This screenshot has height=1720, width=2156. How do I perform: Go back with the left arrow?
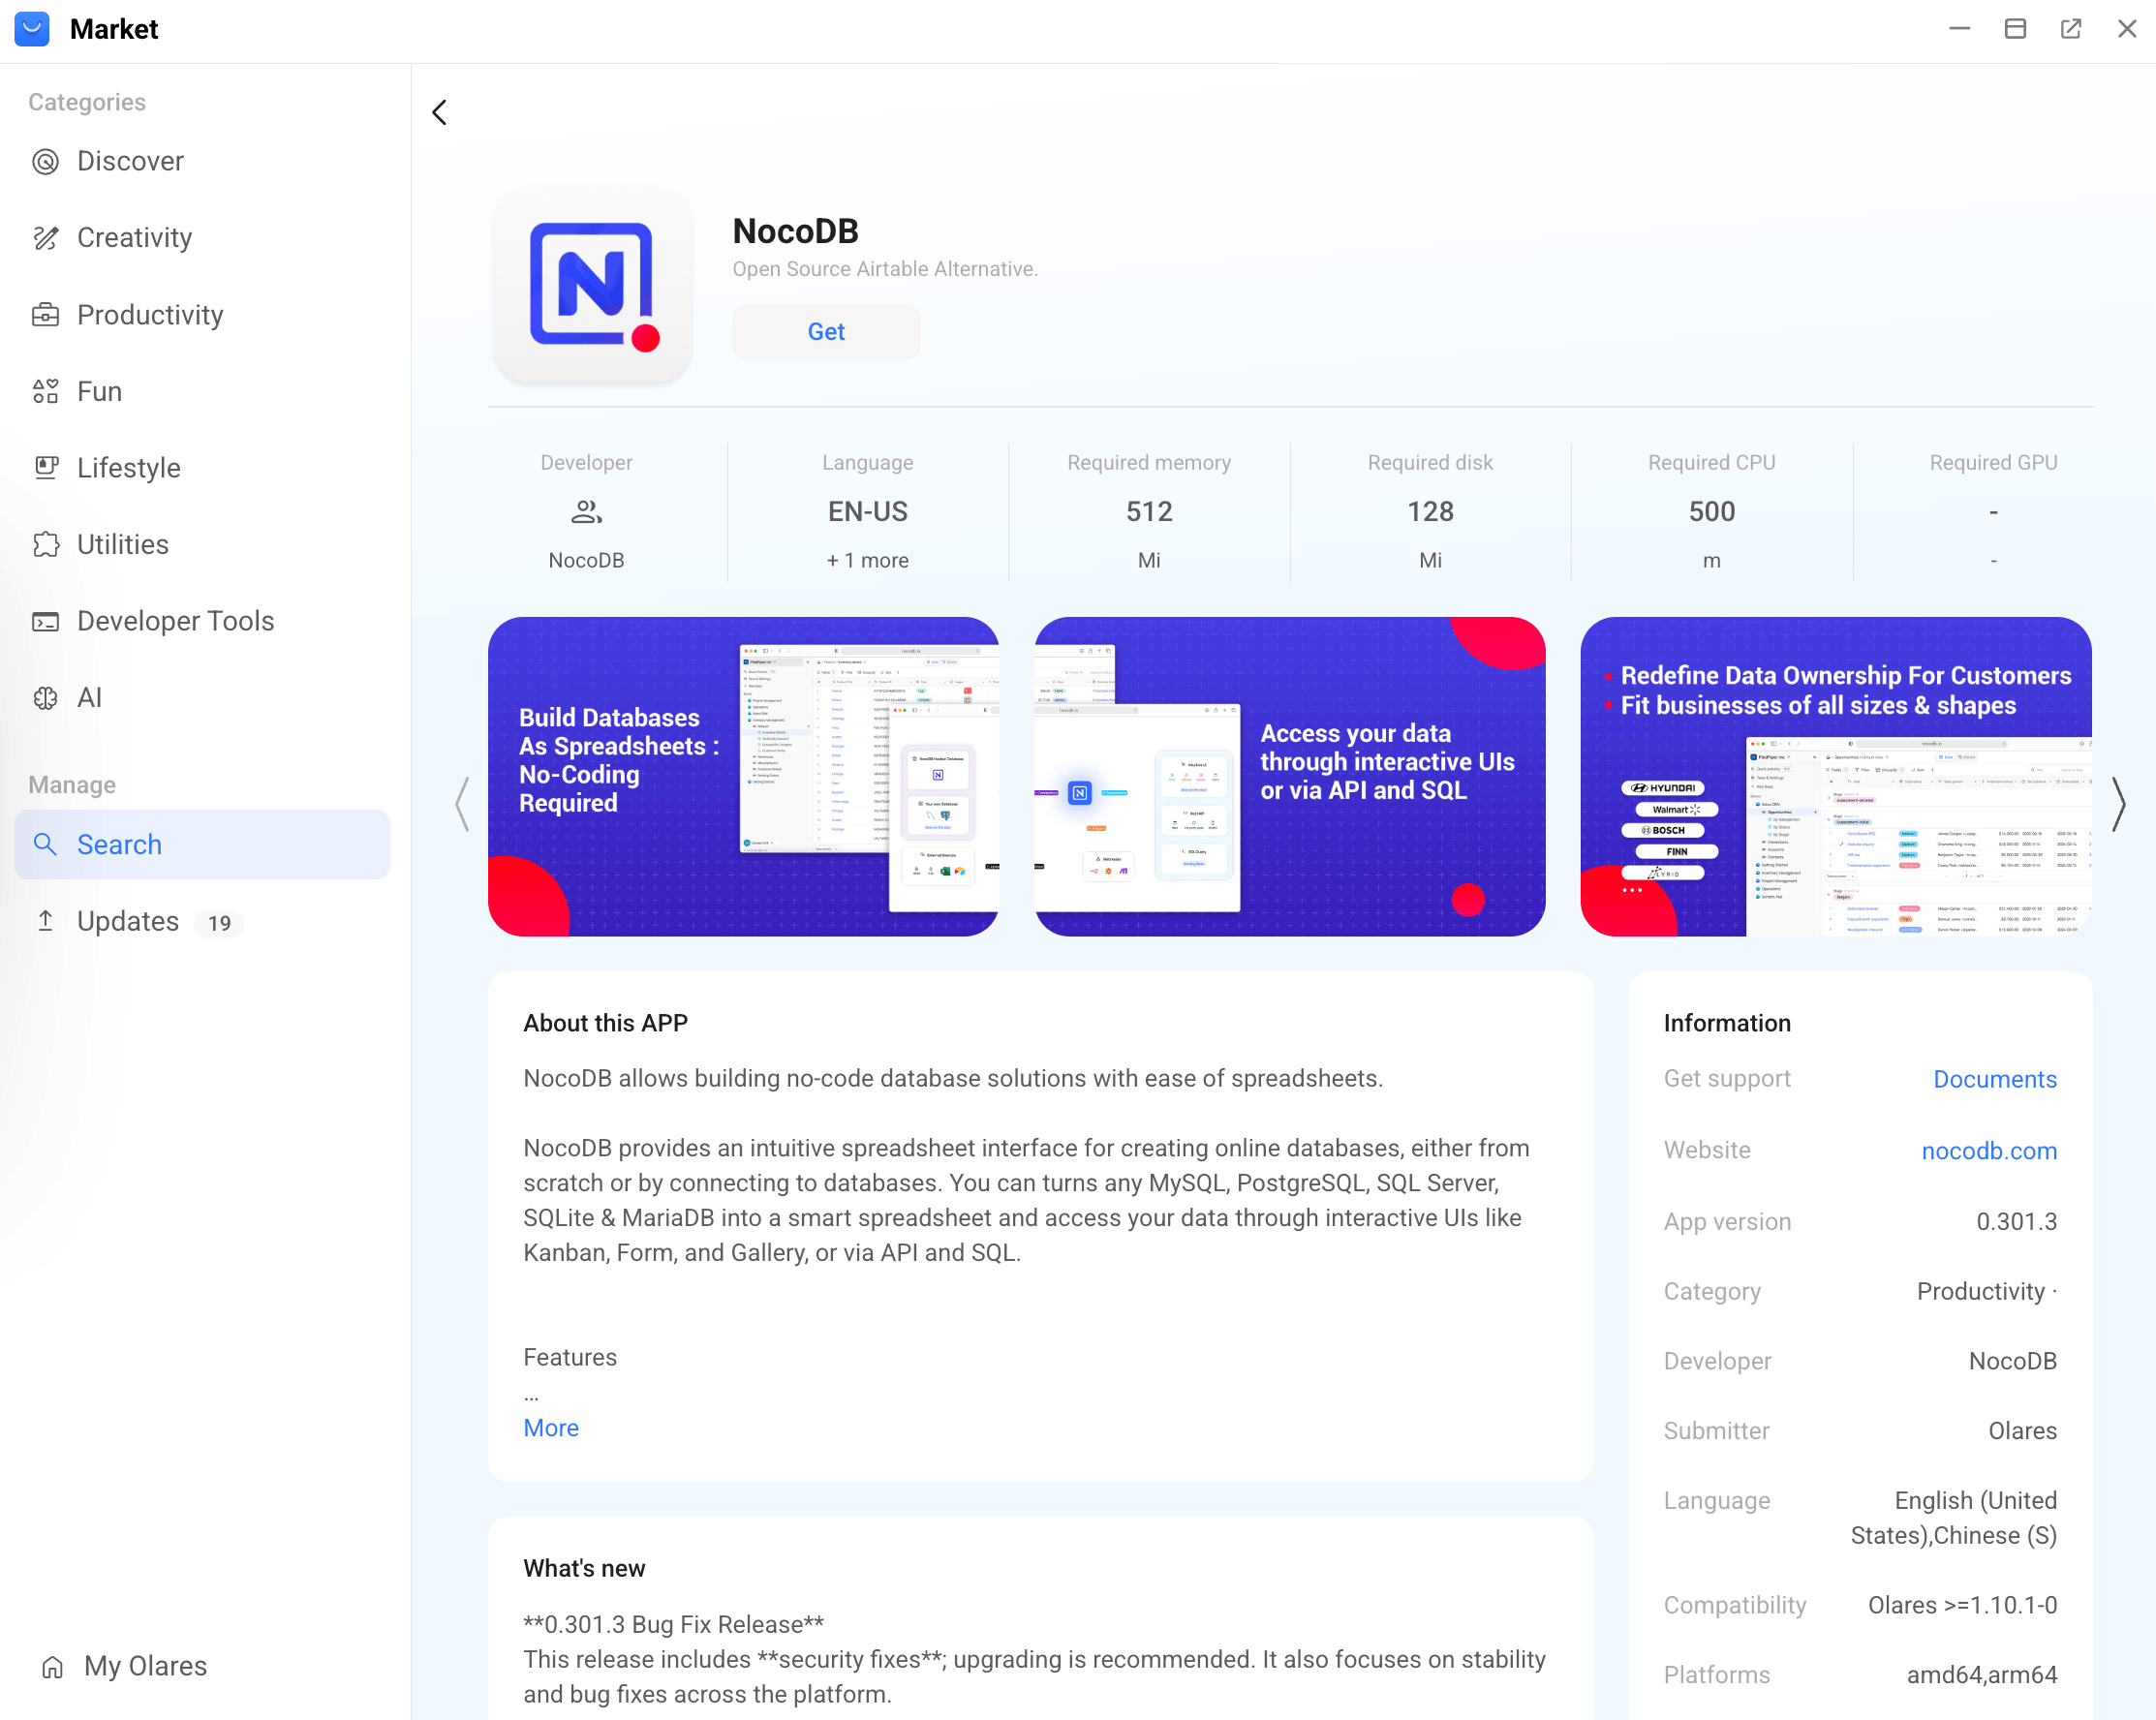coord(440,112)
